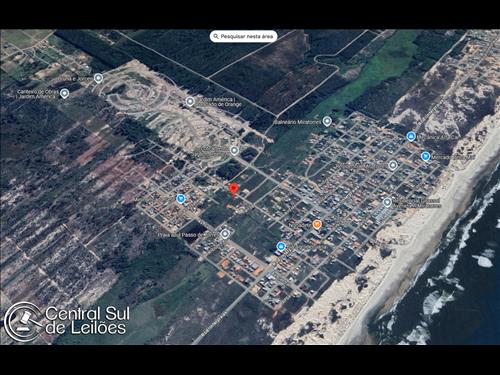
Task: Open the gray pin above the circular subdivision roads
Action: coord(98,78)
